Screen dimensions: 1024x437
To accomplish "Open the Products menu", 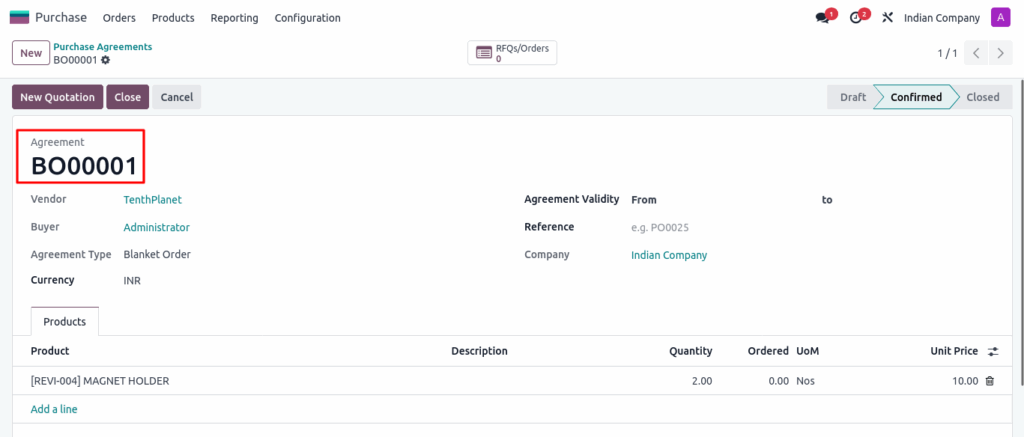I will [x=173, y=18].
